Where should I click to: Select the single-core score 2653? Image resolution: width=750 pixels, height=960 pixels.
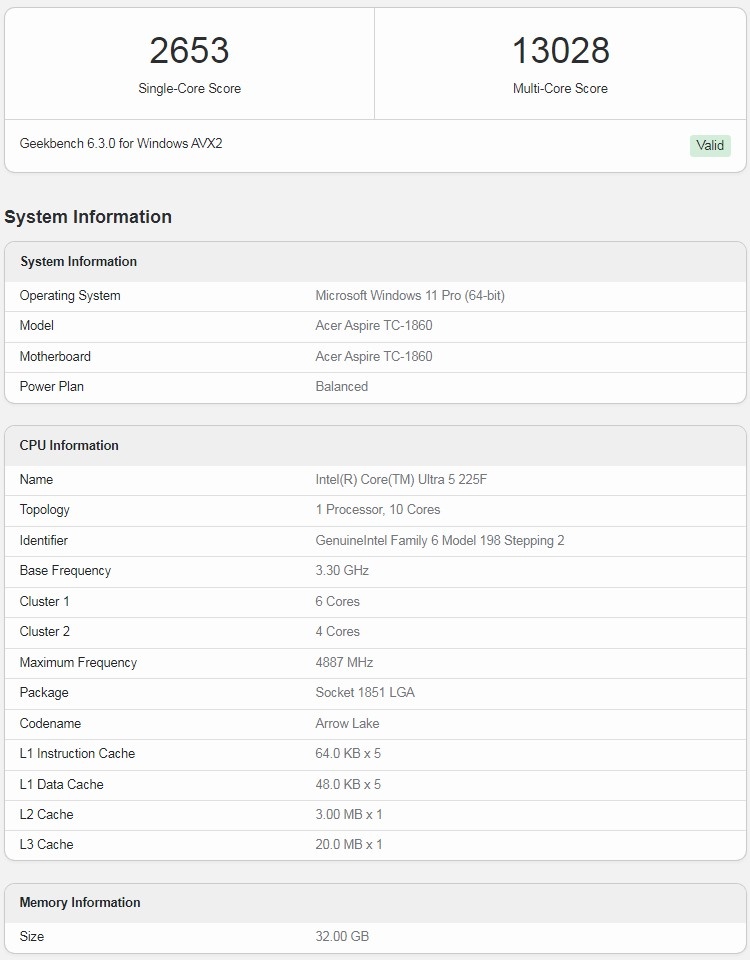tap(189, 50)
